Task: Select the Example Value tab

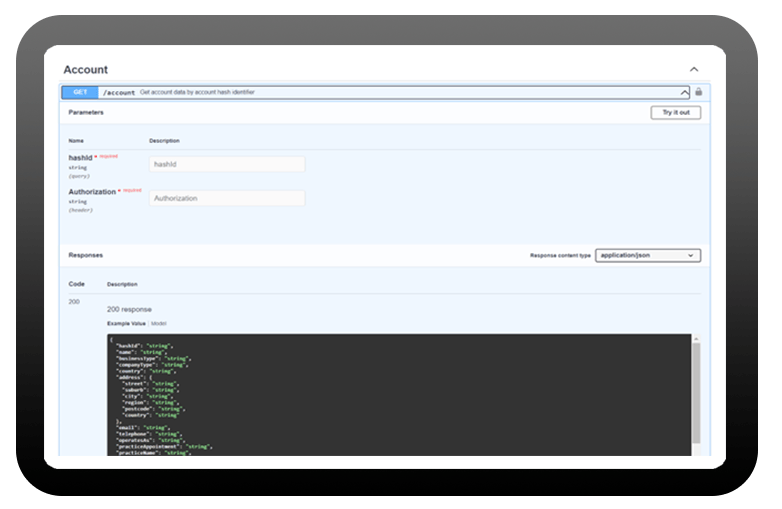Action: point(126,323)
